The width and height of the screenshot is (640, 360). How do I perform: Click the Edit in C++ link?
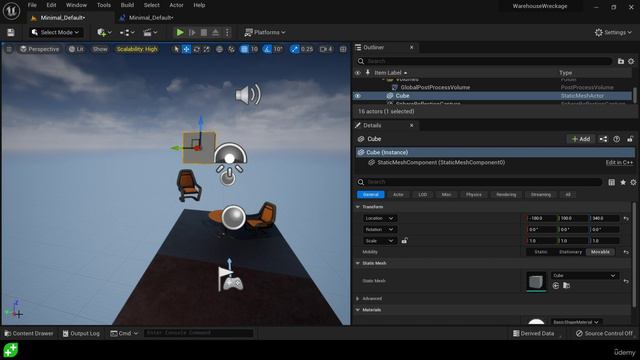(619, 162)
